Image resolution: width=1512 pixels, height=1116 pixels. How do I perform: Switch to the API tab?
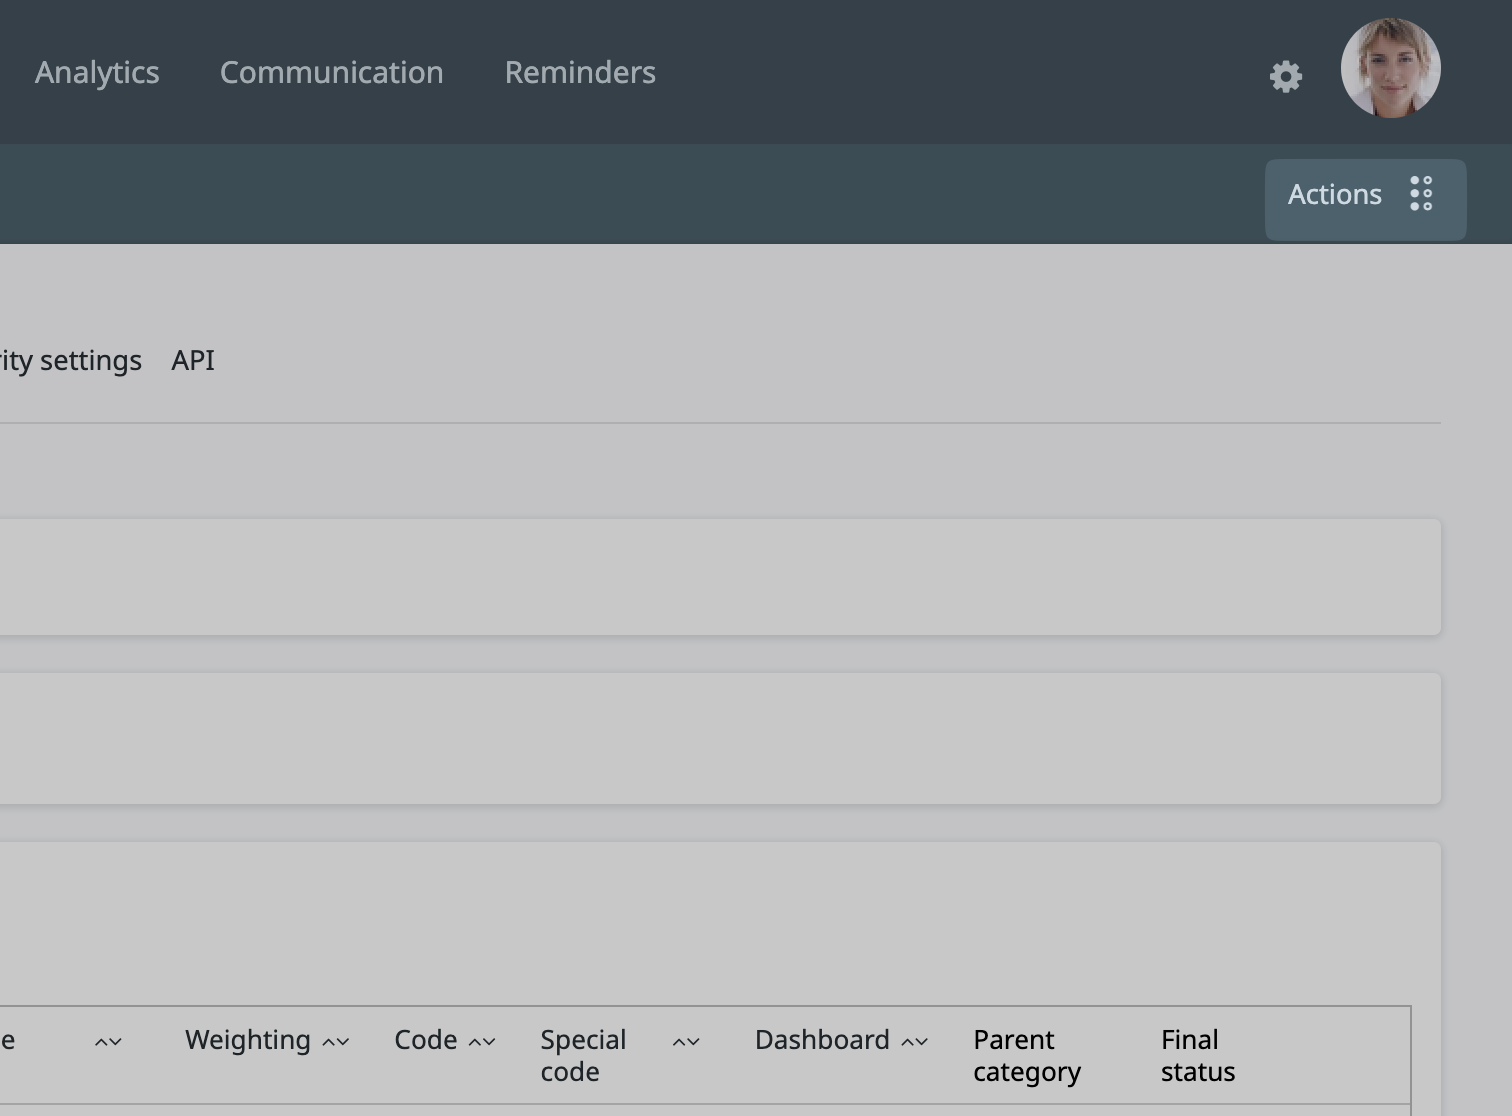coord(193,361)
